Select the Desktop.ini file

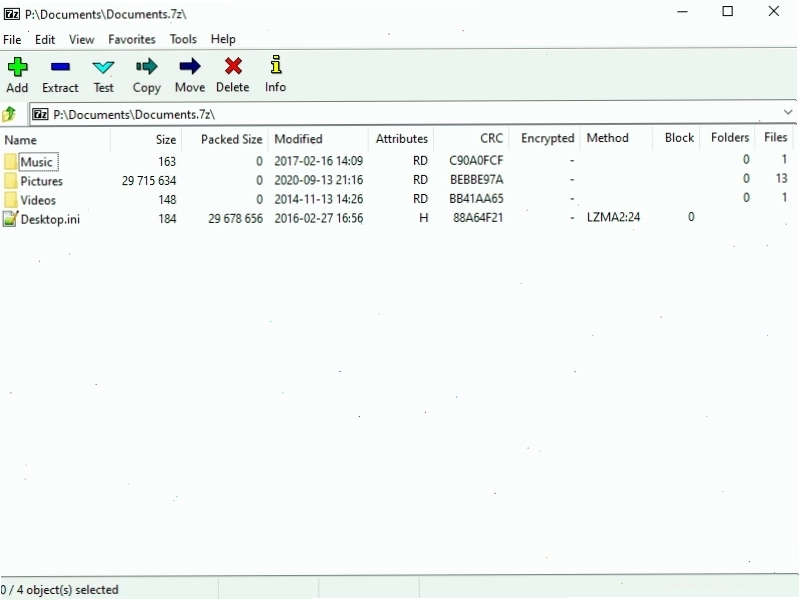[x=50, y=219]
